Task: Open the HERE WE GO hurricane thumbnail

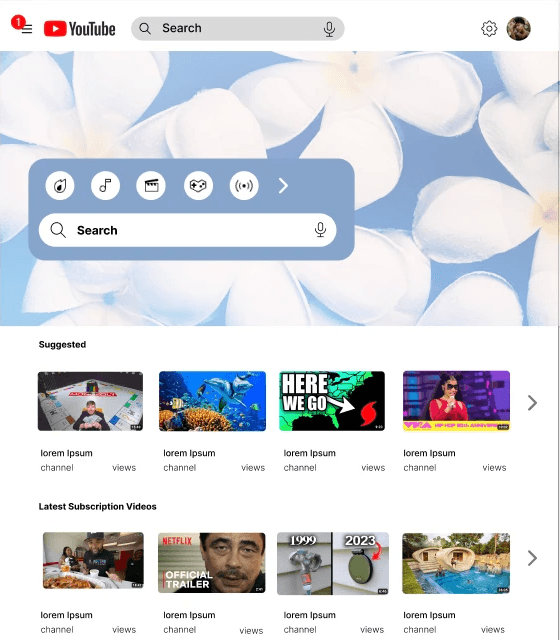Action: point(332,401)
